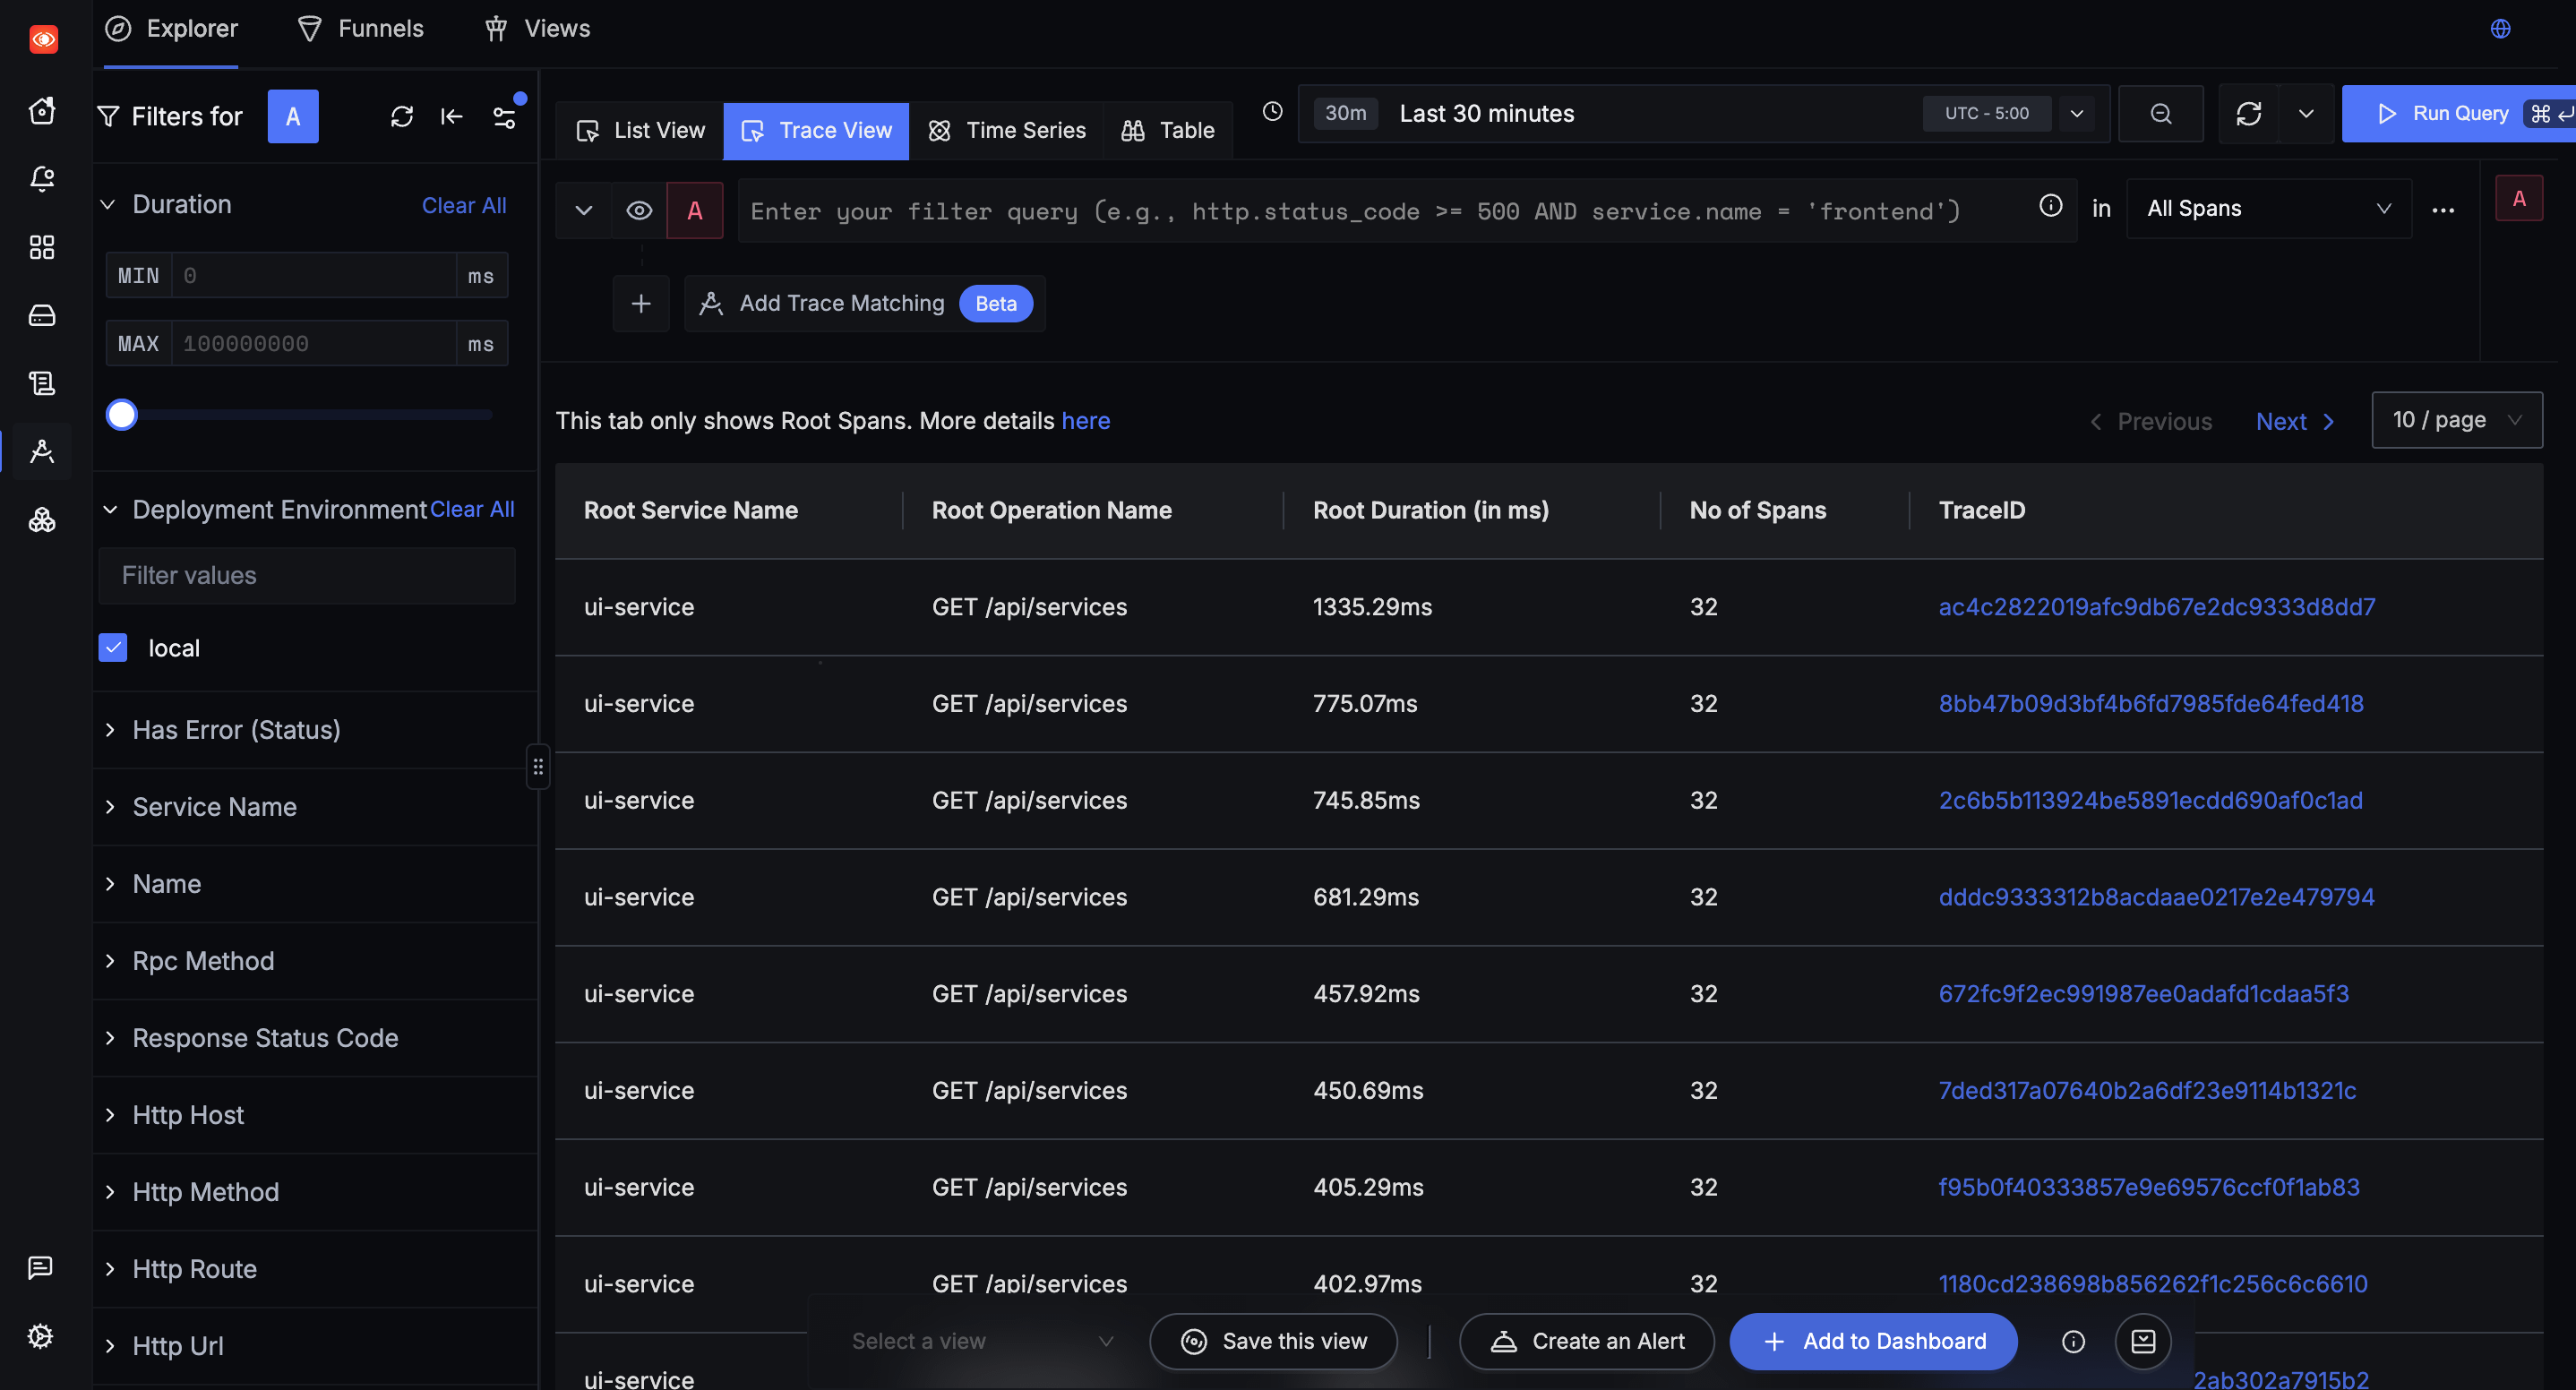The image size is (2576, 1390).
Task: Expand the Rpc Method filter
Action: coord(110,961)
